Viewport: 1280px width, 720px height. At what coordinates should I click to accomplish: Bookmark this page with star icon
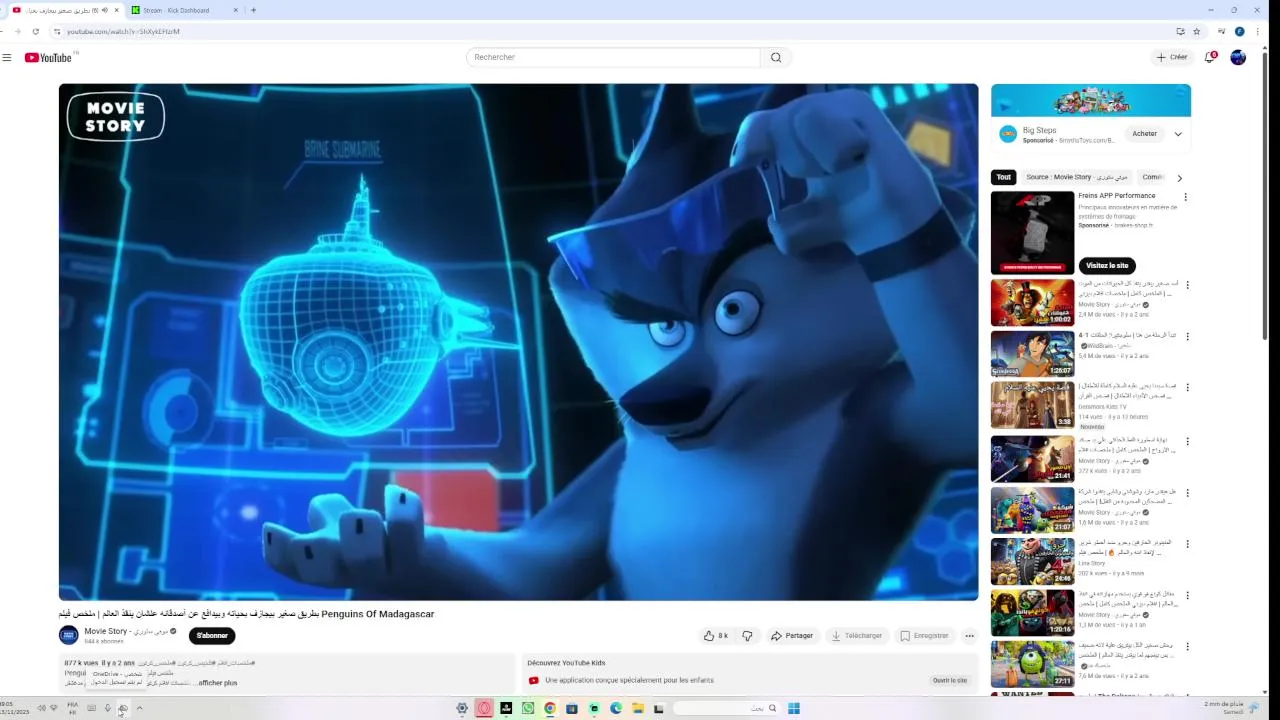tap(1196, 31)
